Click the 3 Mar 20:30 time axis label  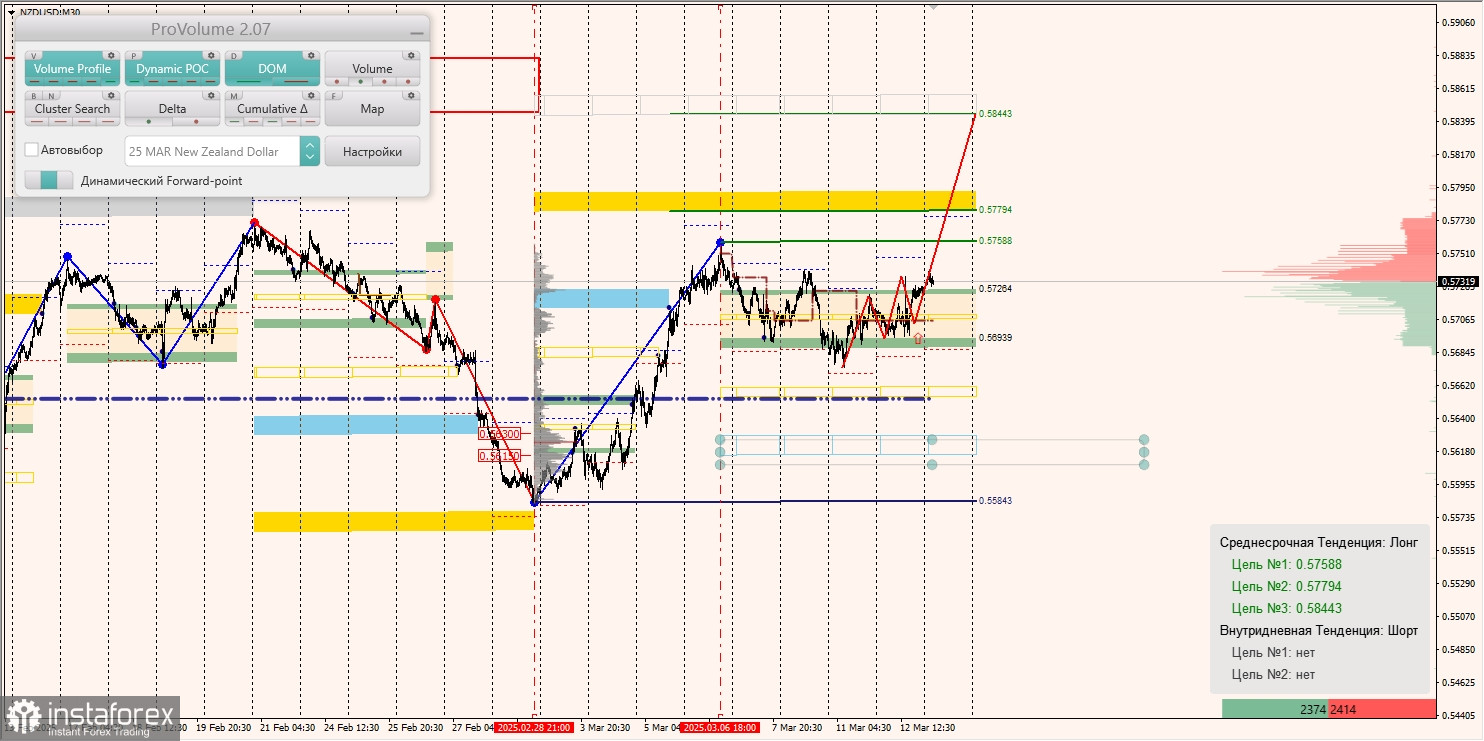pos(605,727)
